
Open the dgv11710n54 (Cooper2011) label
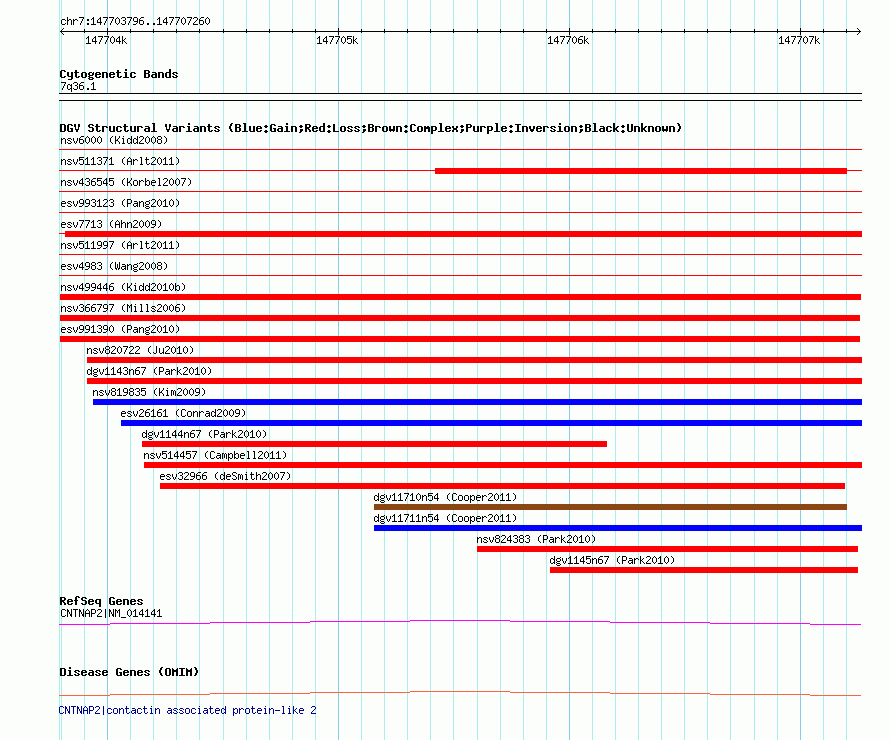[x=446, y=497]
